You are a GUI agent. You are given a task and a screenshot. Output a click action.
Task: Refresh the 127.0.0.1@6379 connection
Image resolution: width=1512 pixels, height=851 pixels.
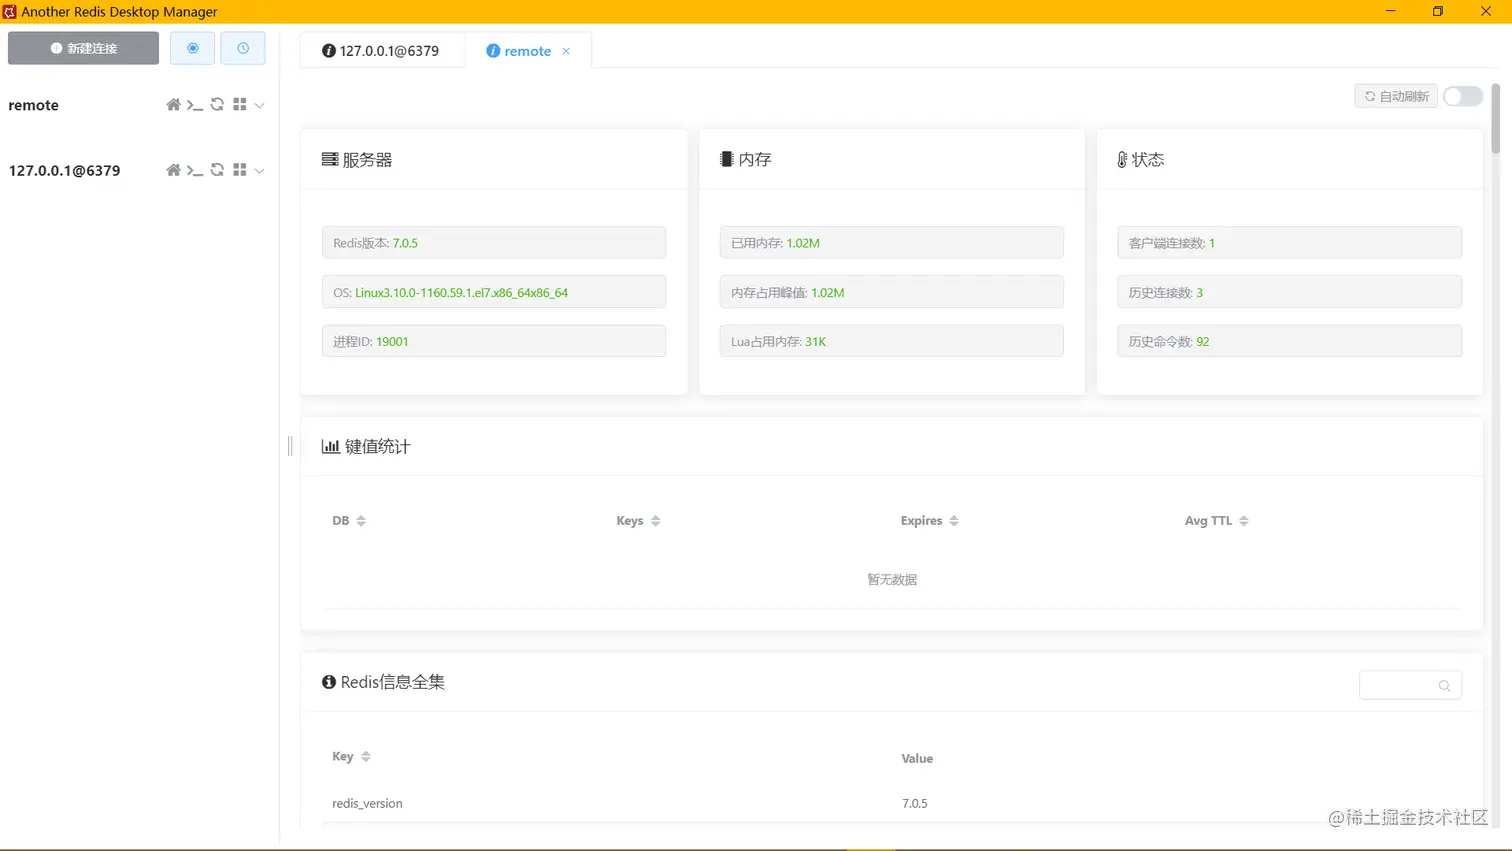217,170
